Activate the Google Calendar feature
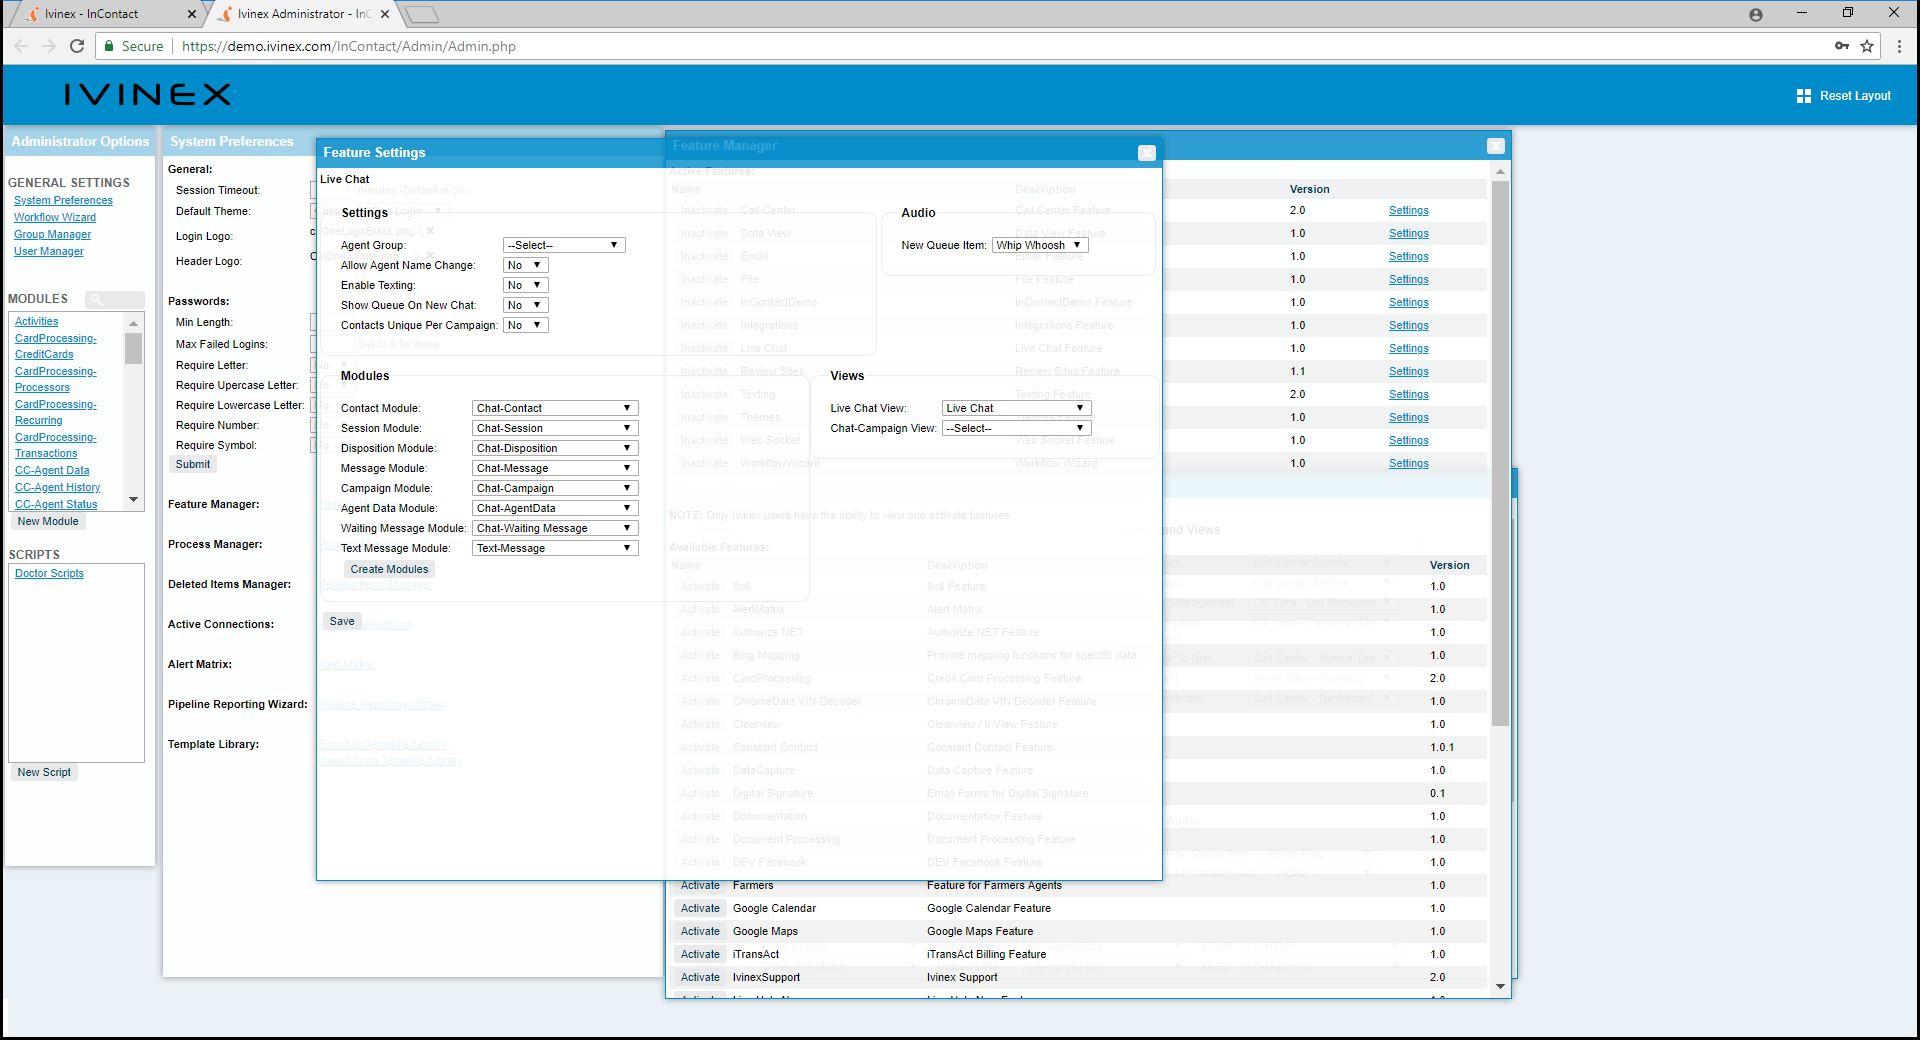 tap(700, 908)
